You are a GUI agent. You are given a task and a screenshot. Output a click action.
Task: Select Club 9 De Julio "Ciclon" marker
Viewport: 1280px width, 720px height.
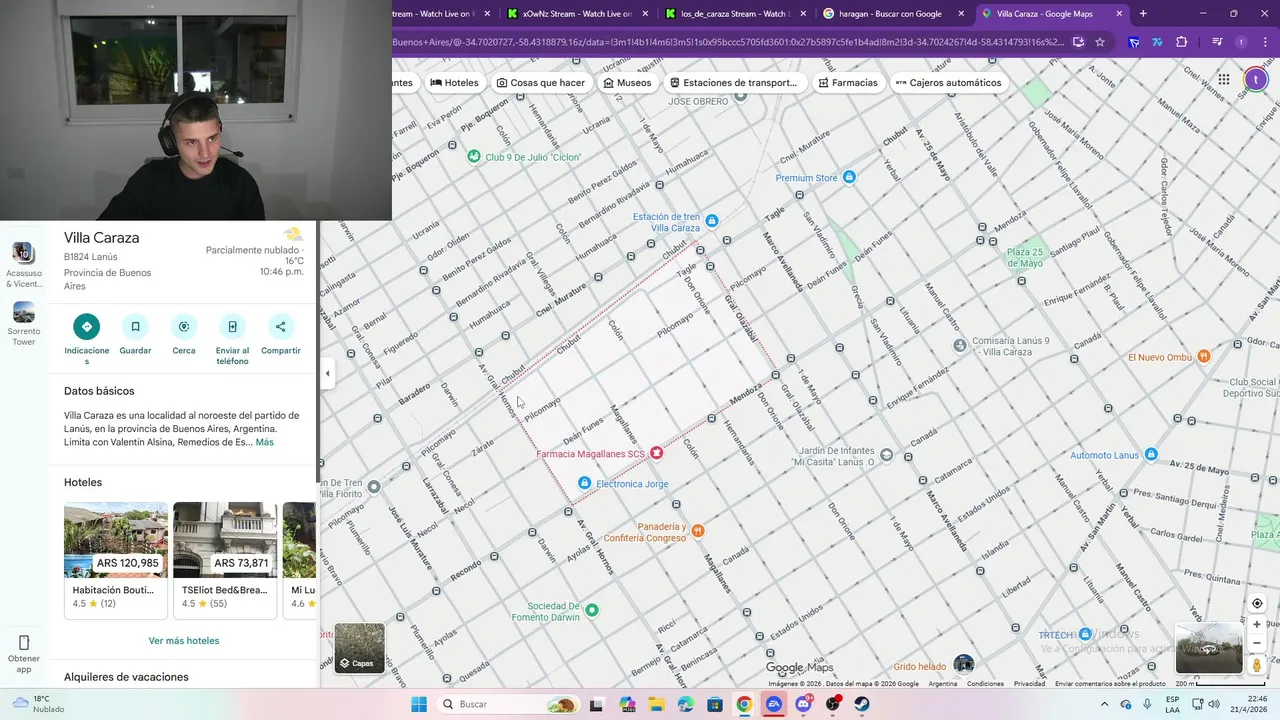tap(474, 157)
